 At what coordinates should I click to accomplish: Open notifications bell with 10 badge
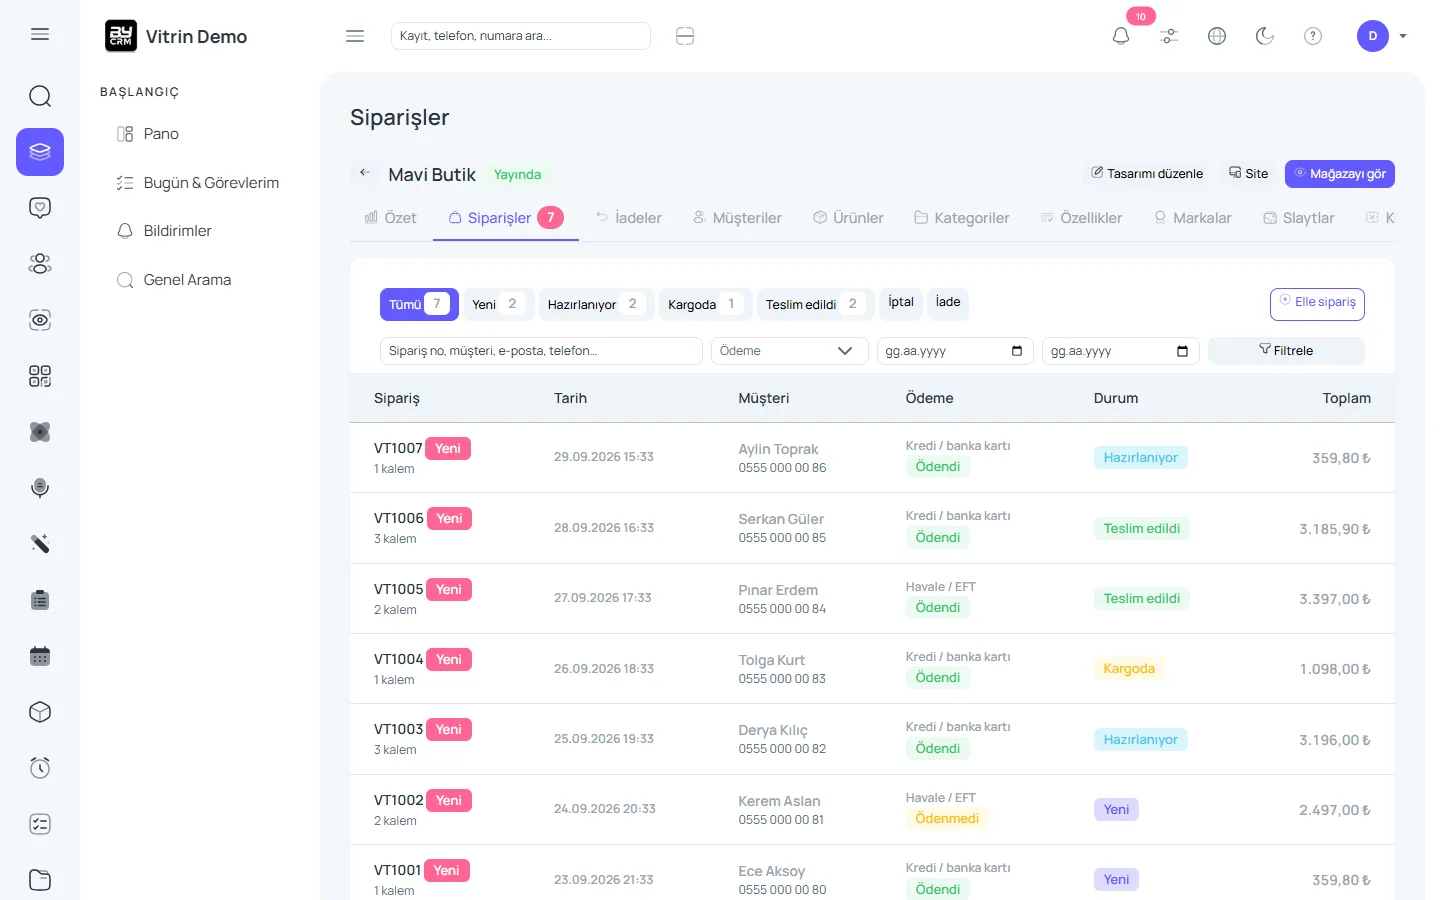[x=1121, y=36]
